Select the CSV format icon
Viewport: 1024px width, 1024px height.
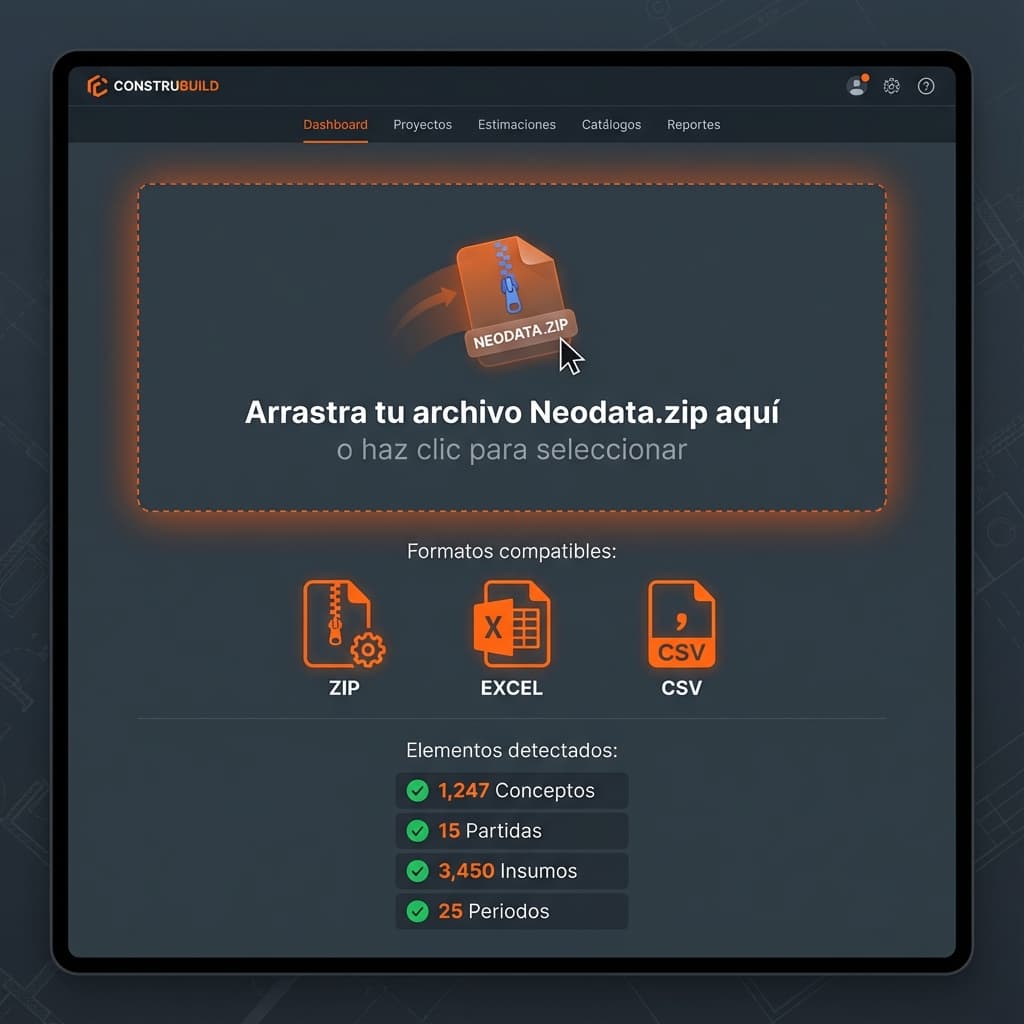point(681,622)
